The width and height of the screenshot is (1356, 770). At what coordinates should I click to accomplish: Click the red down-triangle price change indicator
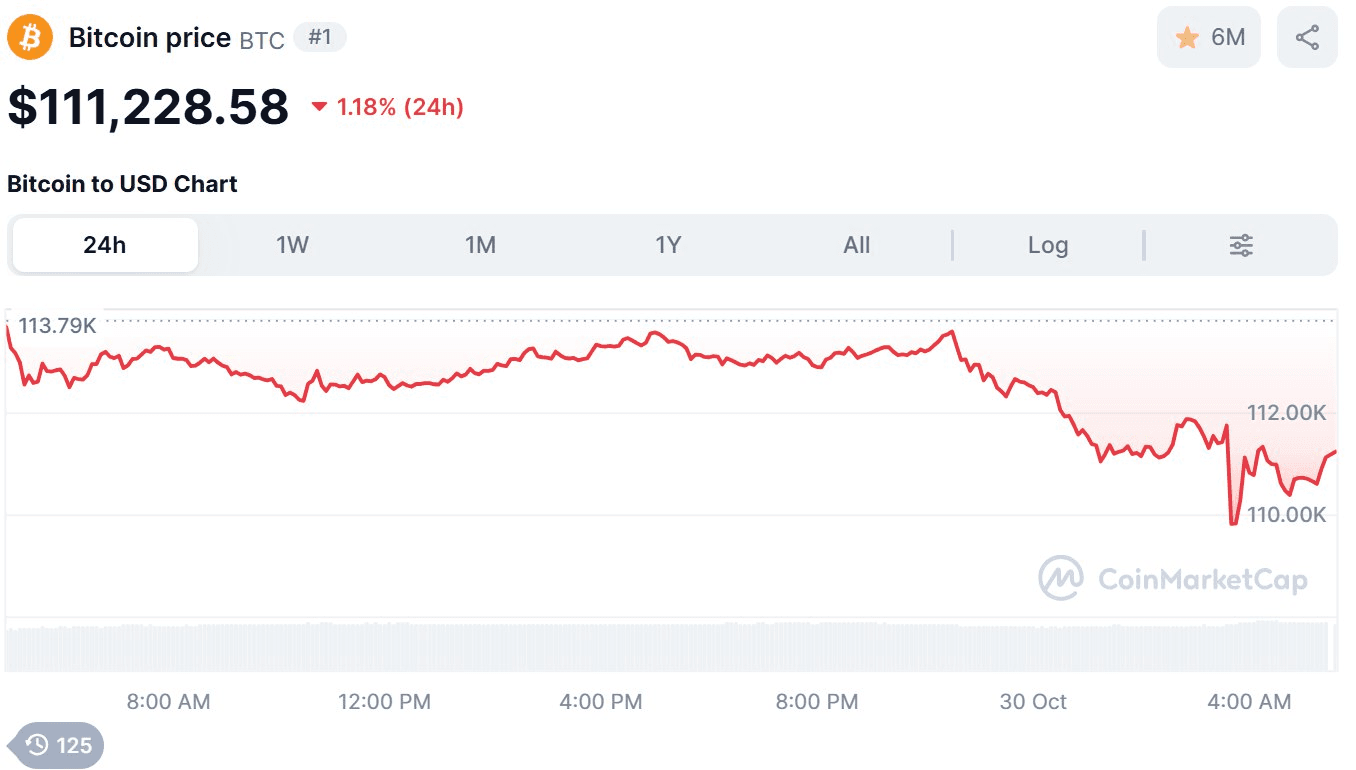coord(320,107)
